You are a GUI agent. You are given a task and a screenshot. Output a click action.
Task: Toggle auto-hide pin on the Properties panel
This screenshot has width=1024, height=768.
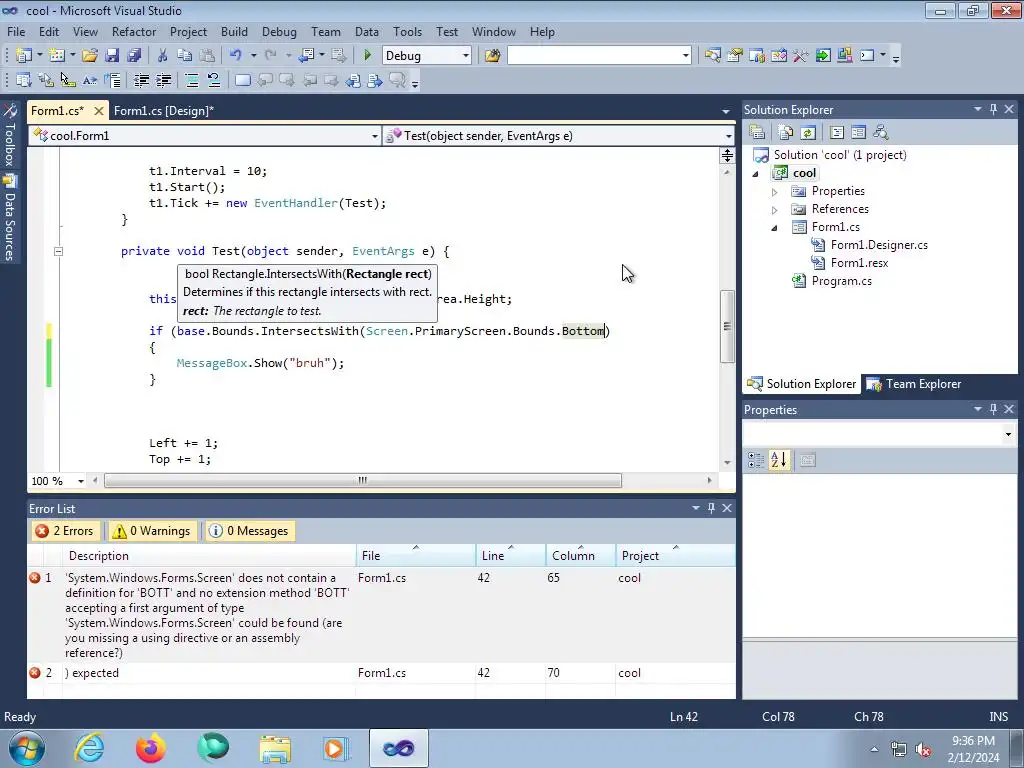(993, 409)
